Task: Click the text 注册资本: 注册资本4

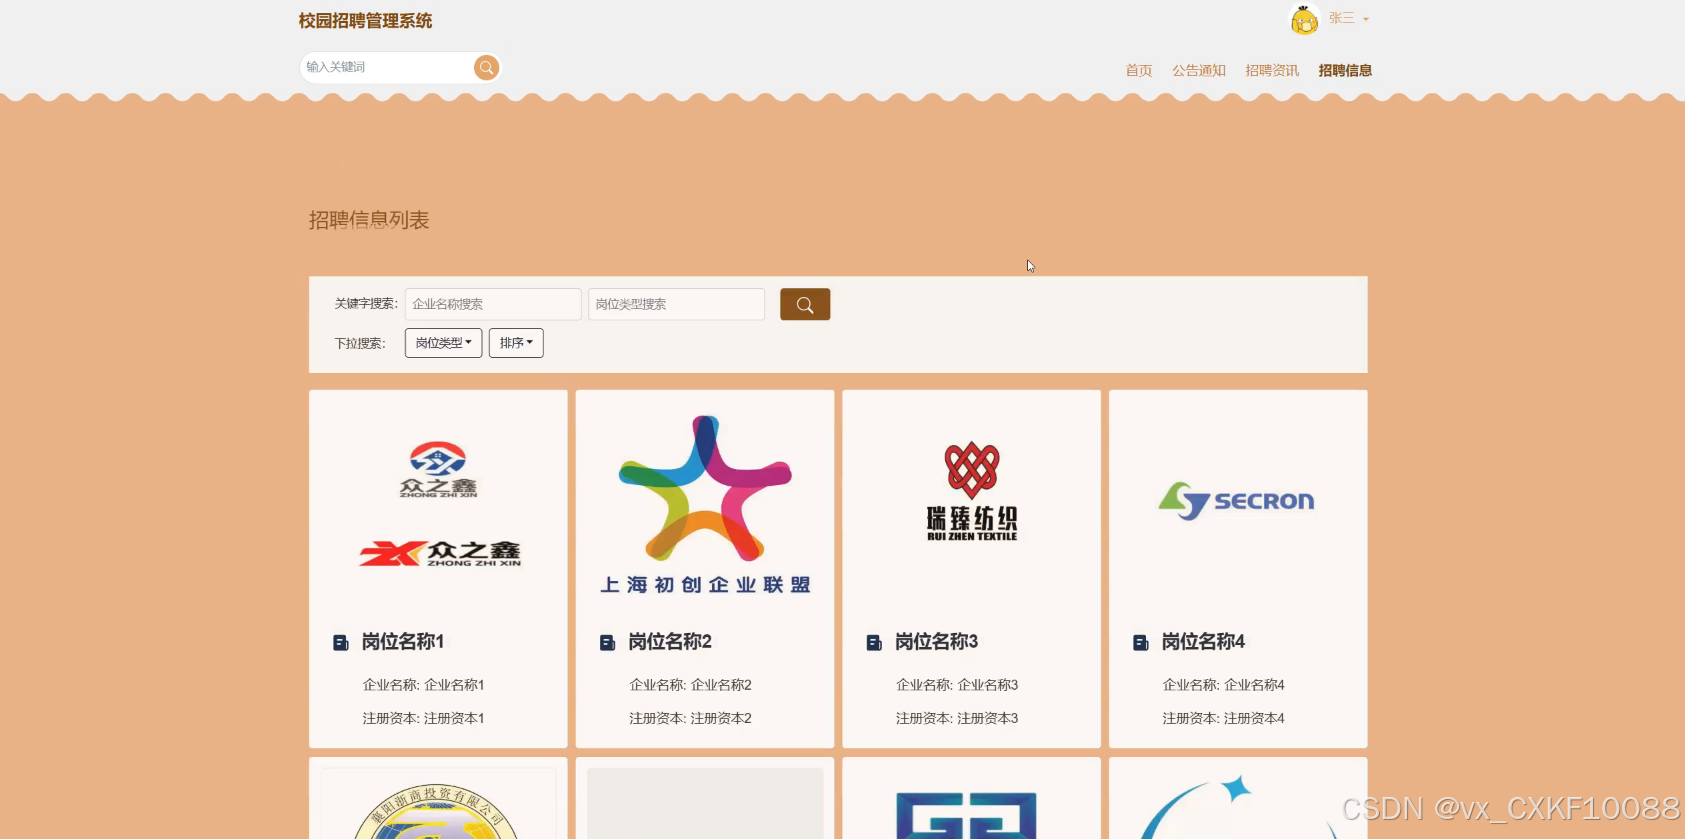Action: [1224, 718]
